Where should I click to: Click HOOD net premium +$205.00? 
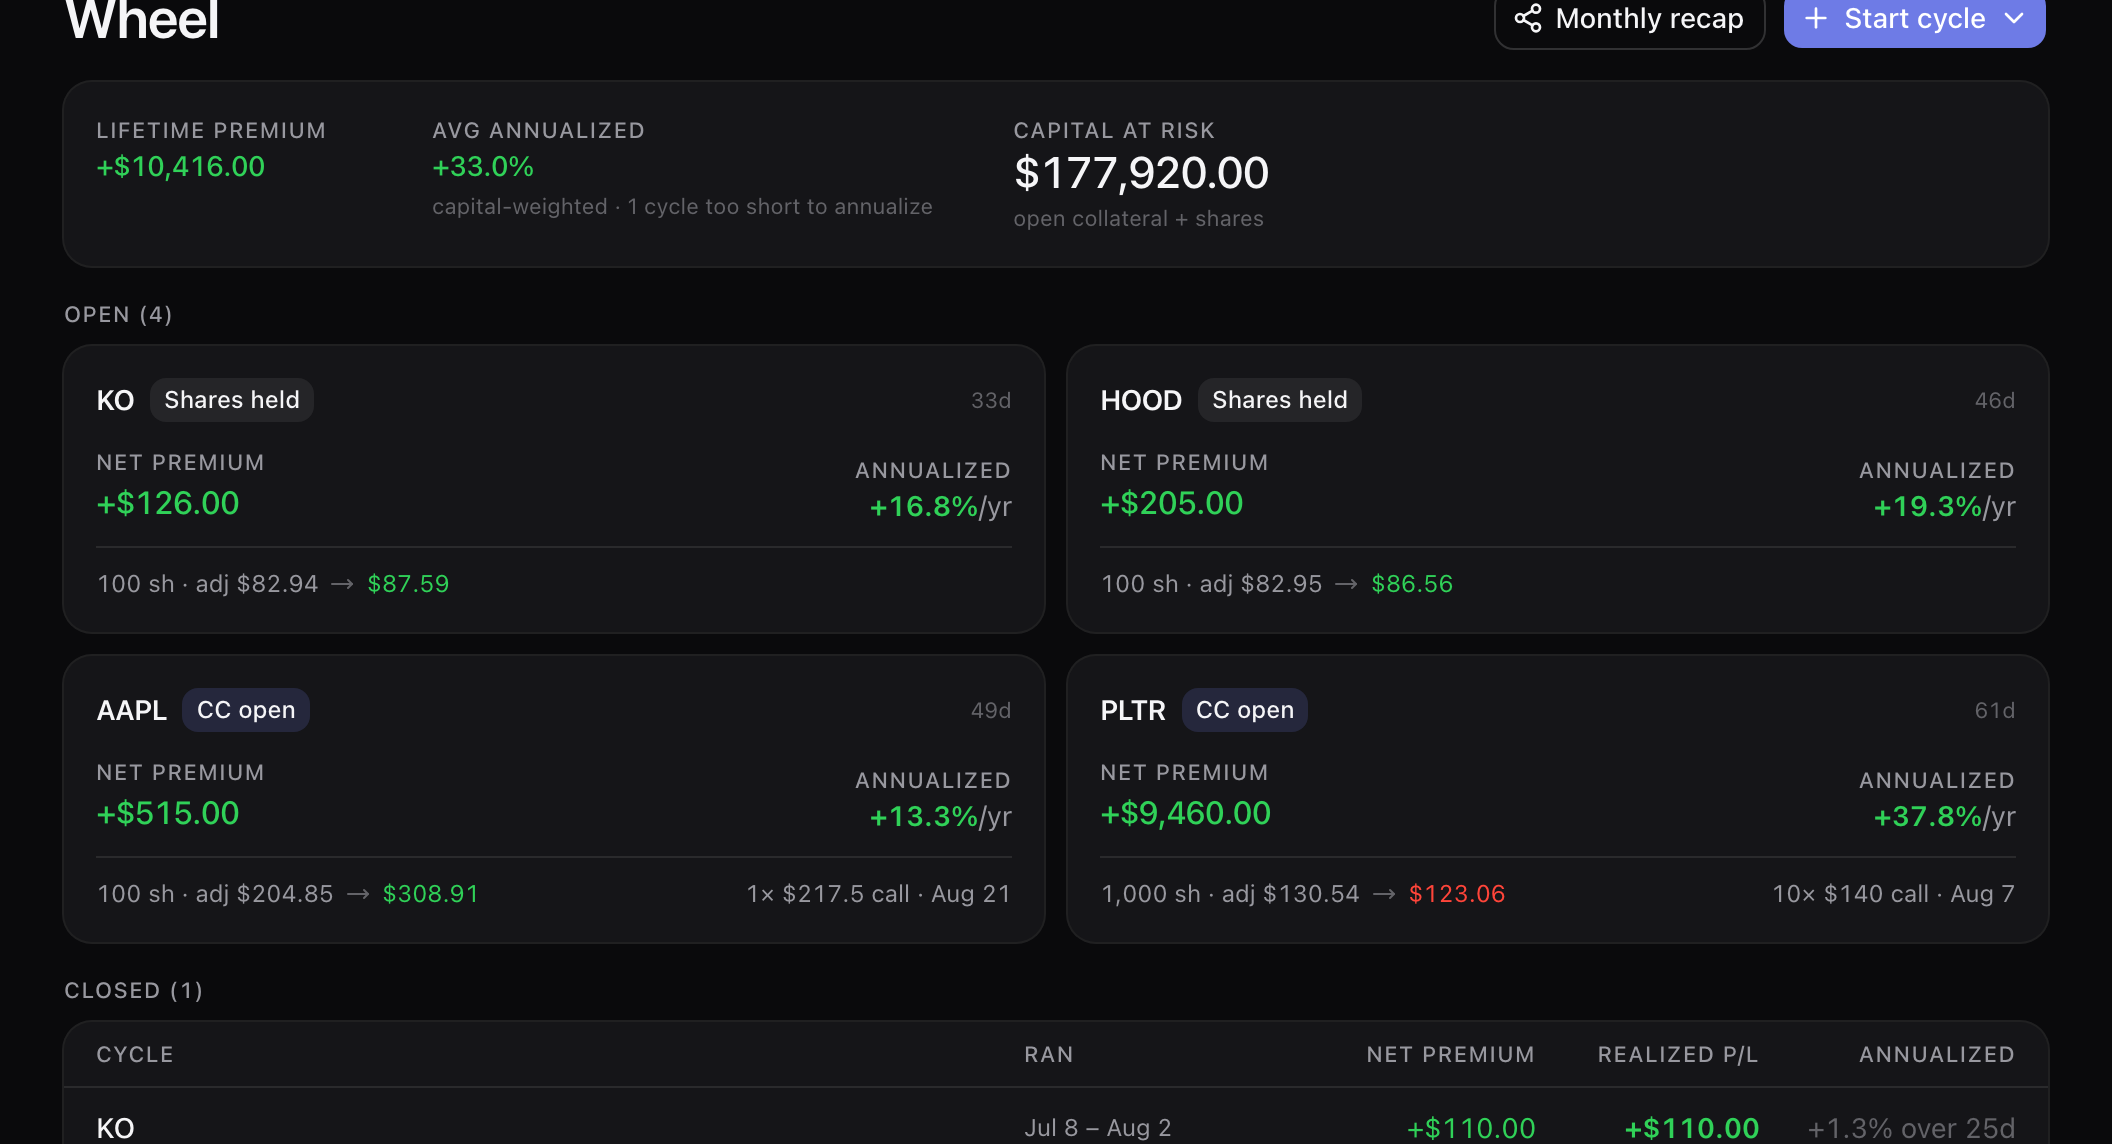tap(1172, 503)
